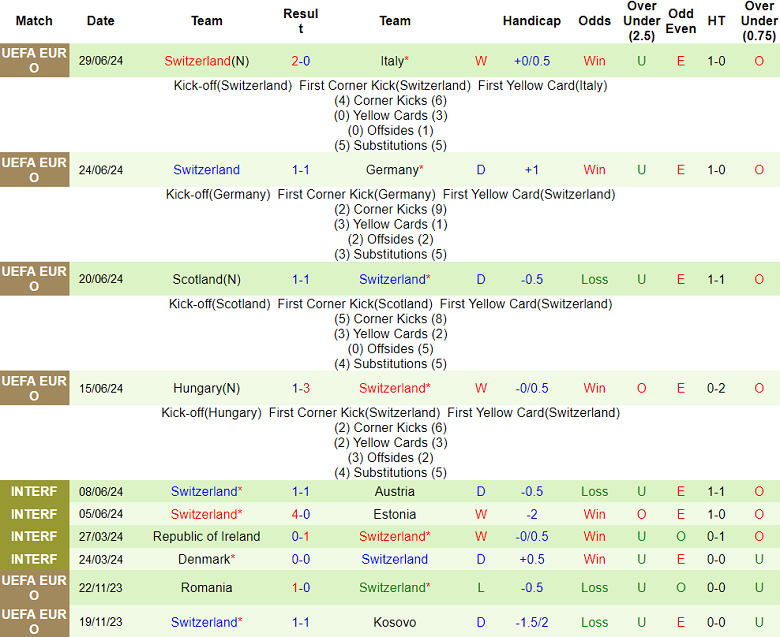Click the HT column header
The width and height of the screenshot is (780, 637).
pos(716,21)
